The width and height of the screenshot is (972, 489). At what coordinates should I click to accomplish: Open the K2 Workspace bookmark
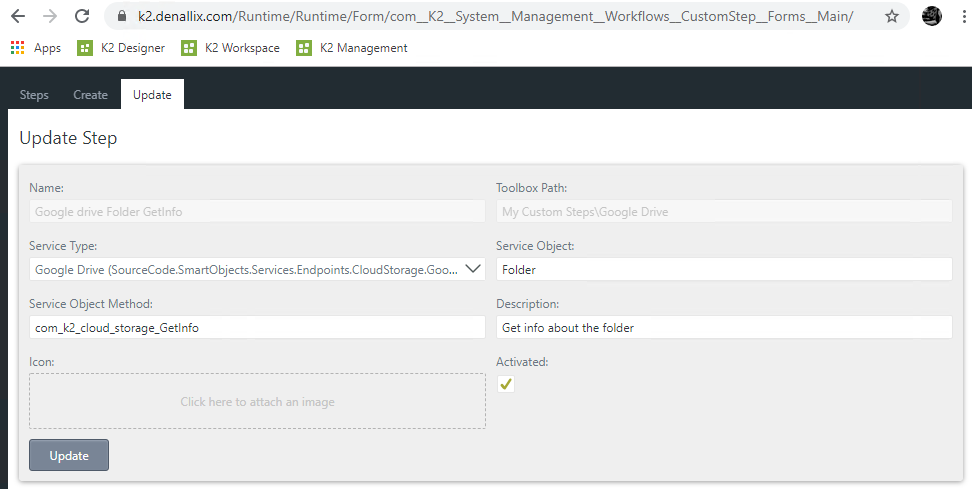point(230,48)
